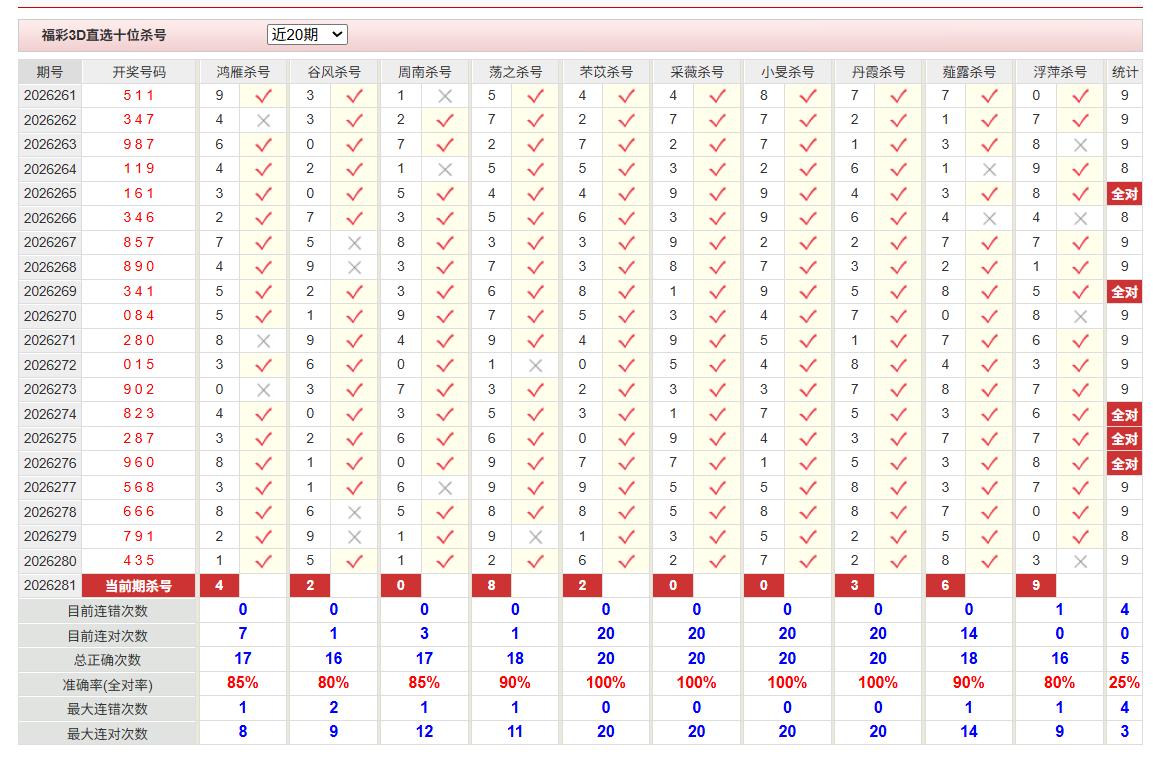Click the 浮萍杀号 column header
The width and height of the screenshot is (1153, 760).
point(1060,72)
